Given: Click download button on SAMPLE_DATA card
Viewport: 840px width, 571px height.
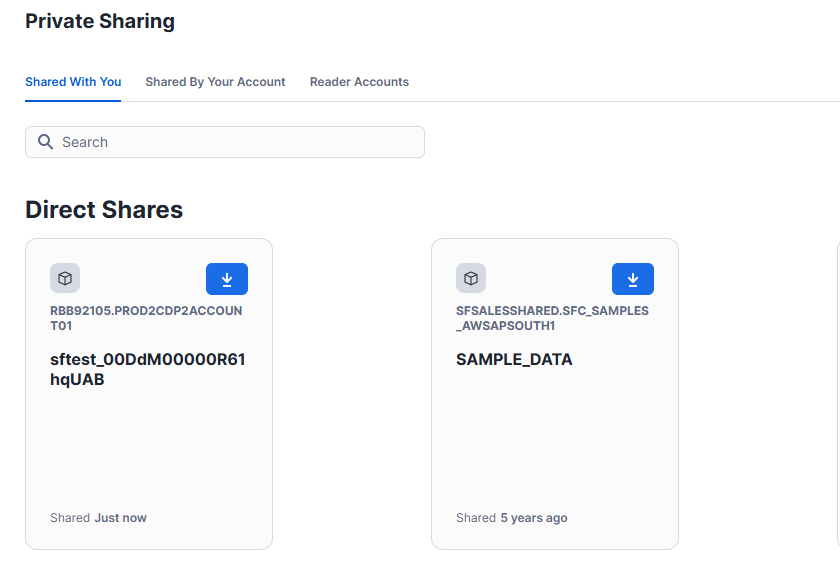Looking at the screenshot, I should click(633, 279).
